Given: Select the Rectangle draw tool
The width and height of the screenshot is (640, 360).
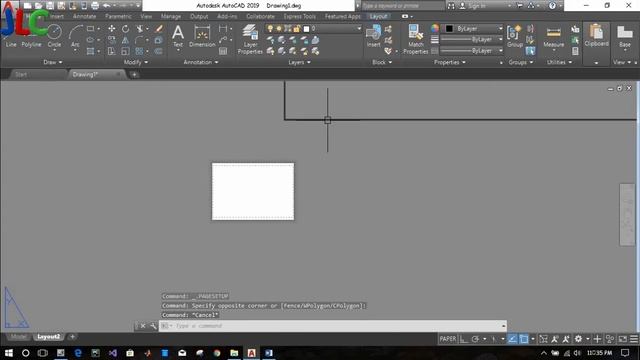Looking at the screenshot, I should coord(90,29).
